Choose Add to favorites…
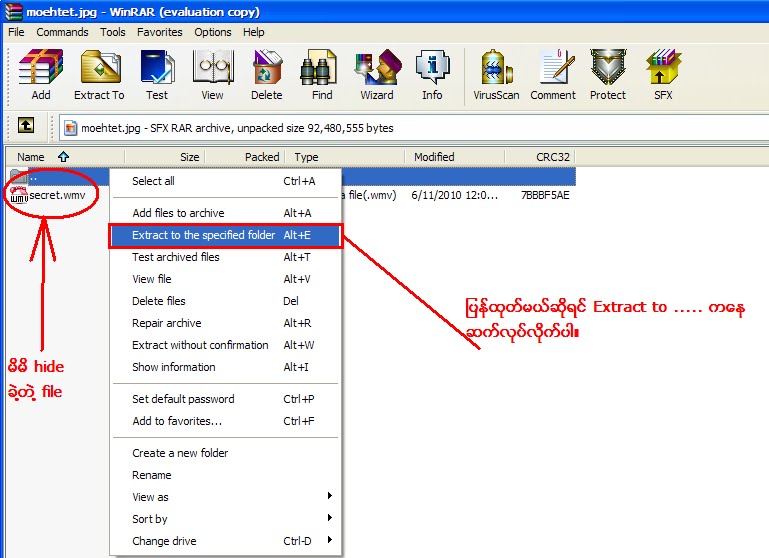Image resolution: width=769 pixels, height=558 pixels. pos(226,421)
